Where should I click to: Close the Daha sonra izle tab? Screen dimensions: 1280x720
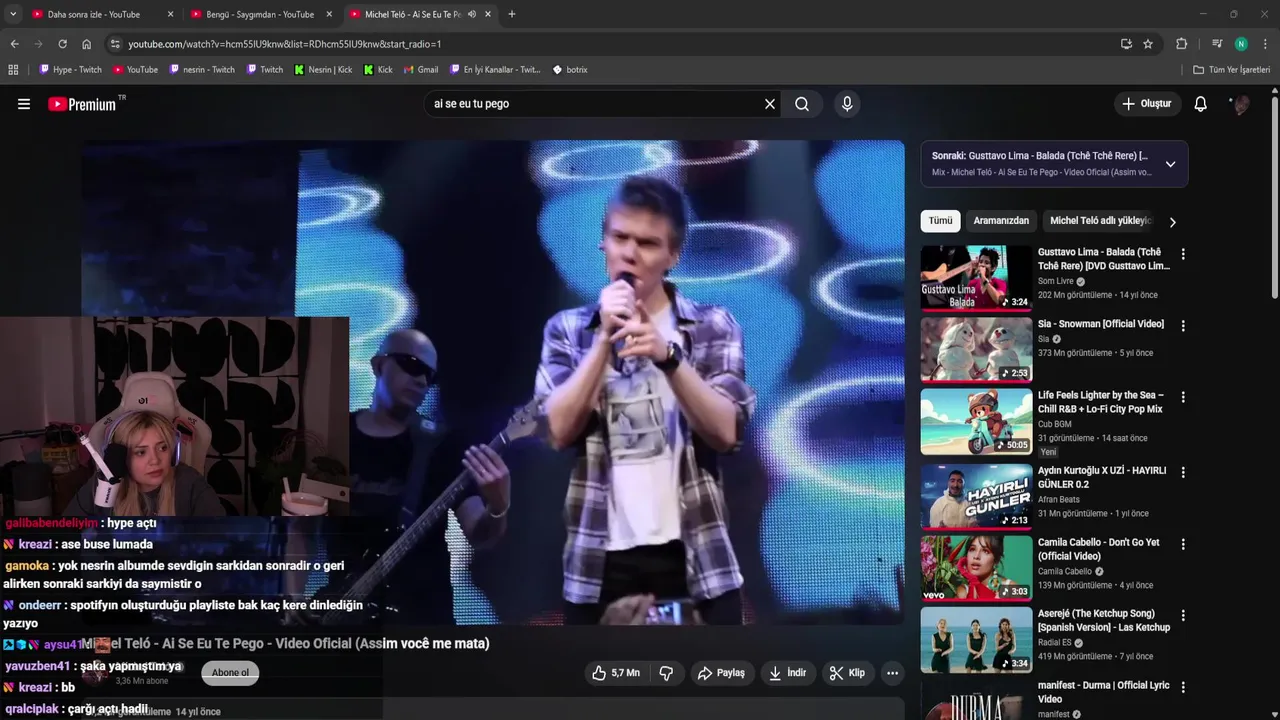click(170, 14)
